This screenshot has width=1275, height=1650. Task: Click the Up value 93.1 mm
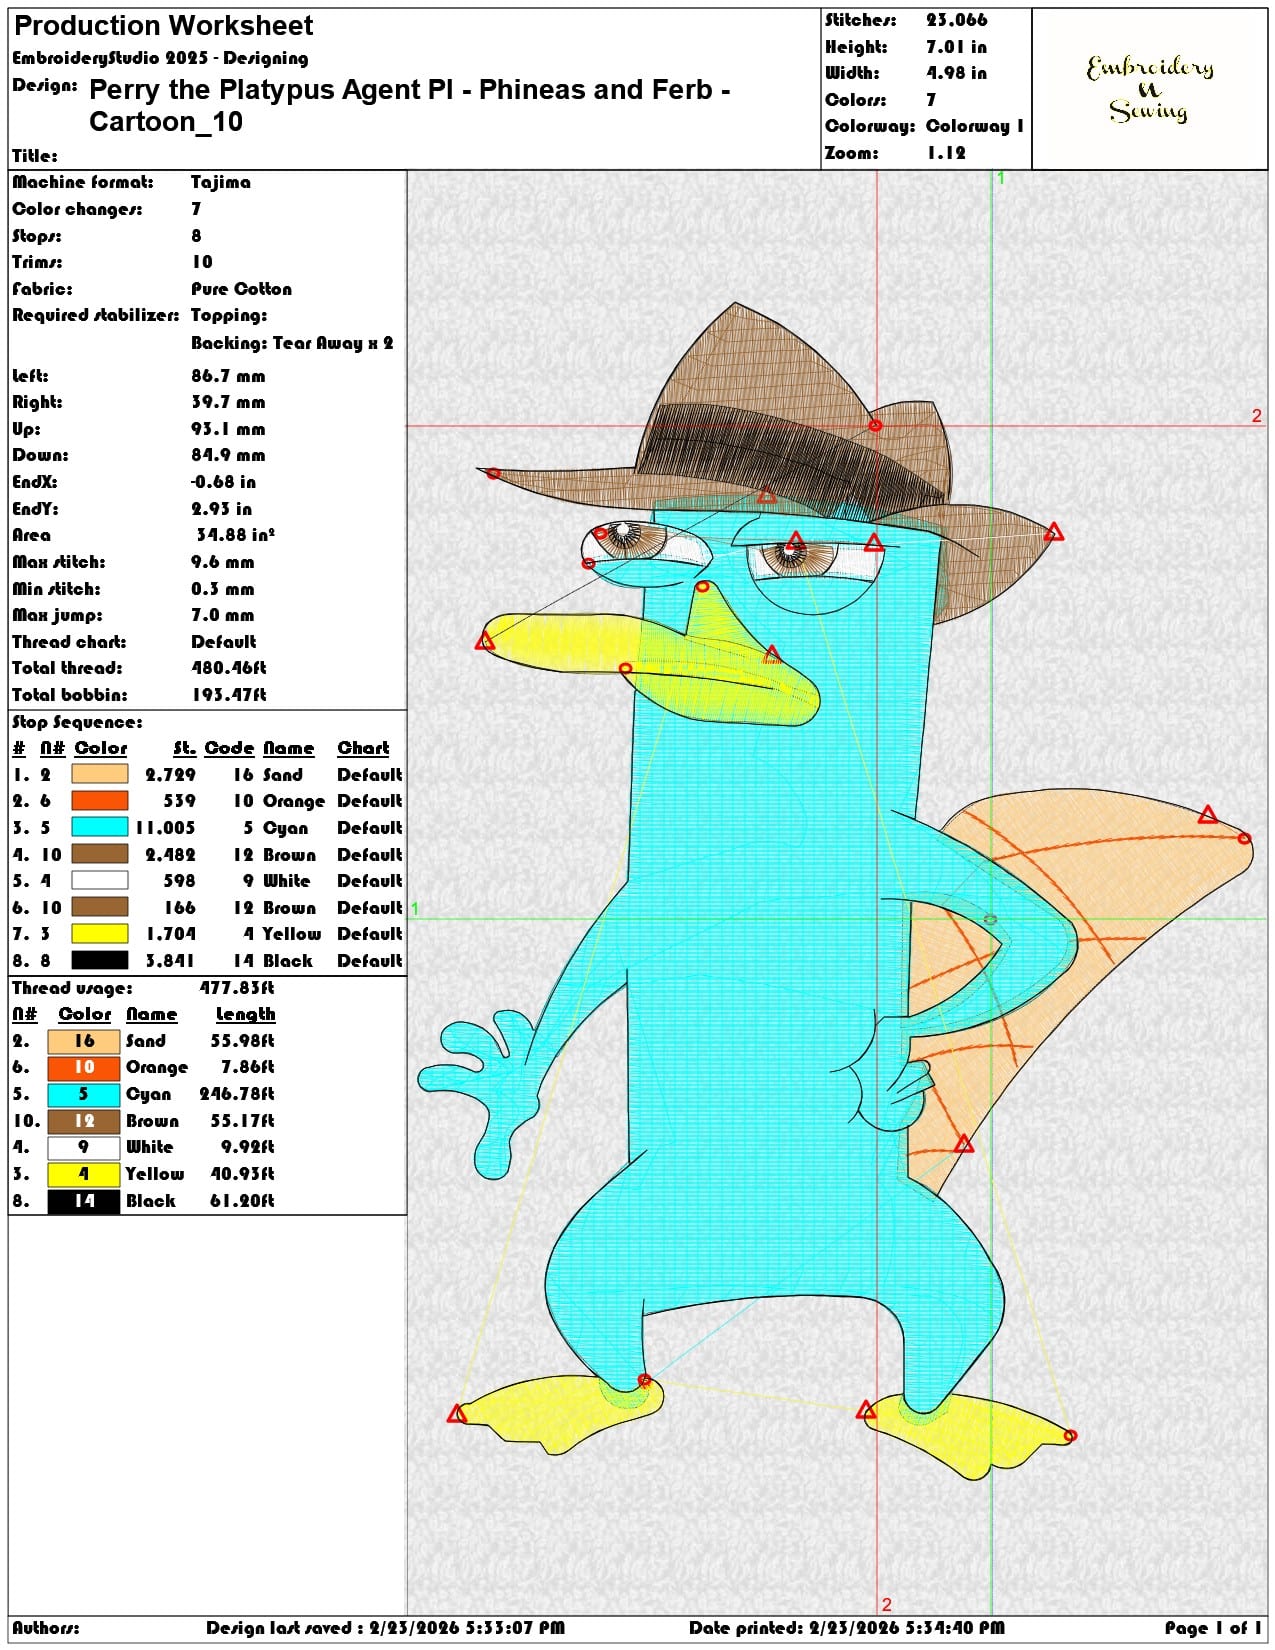pyautogui.click(x=228, y=429)
